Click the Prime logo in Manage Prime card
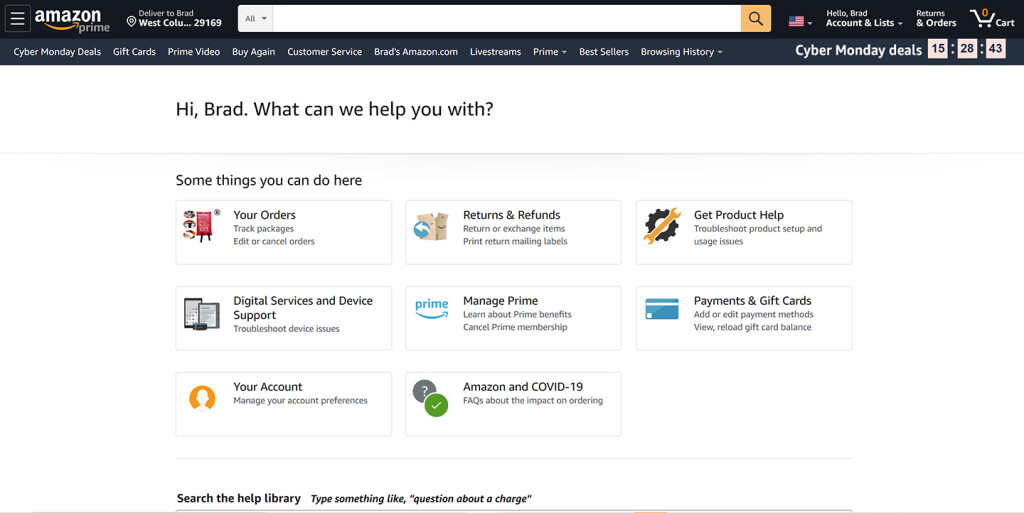This screenshot has width=1024, height=513. [x=432, y=309]
